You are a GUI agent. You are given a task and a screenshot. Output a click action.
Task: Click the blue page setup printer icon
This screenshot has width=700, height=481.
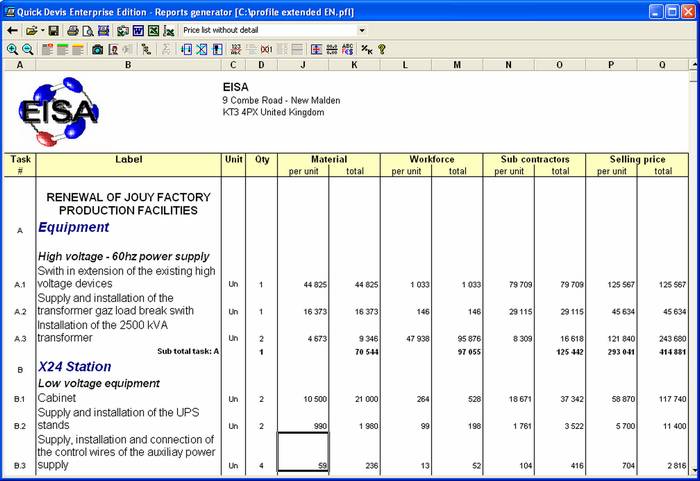[x=104, y=31]
